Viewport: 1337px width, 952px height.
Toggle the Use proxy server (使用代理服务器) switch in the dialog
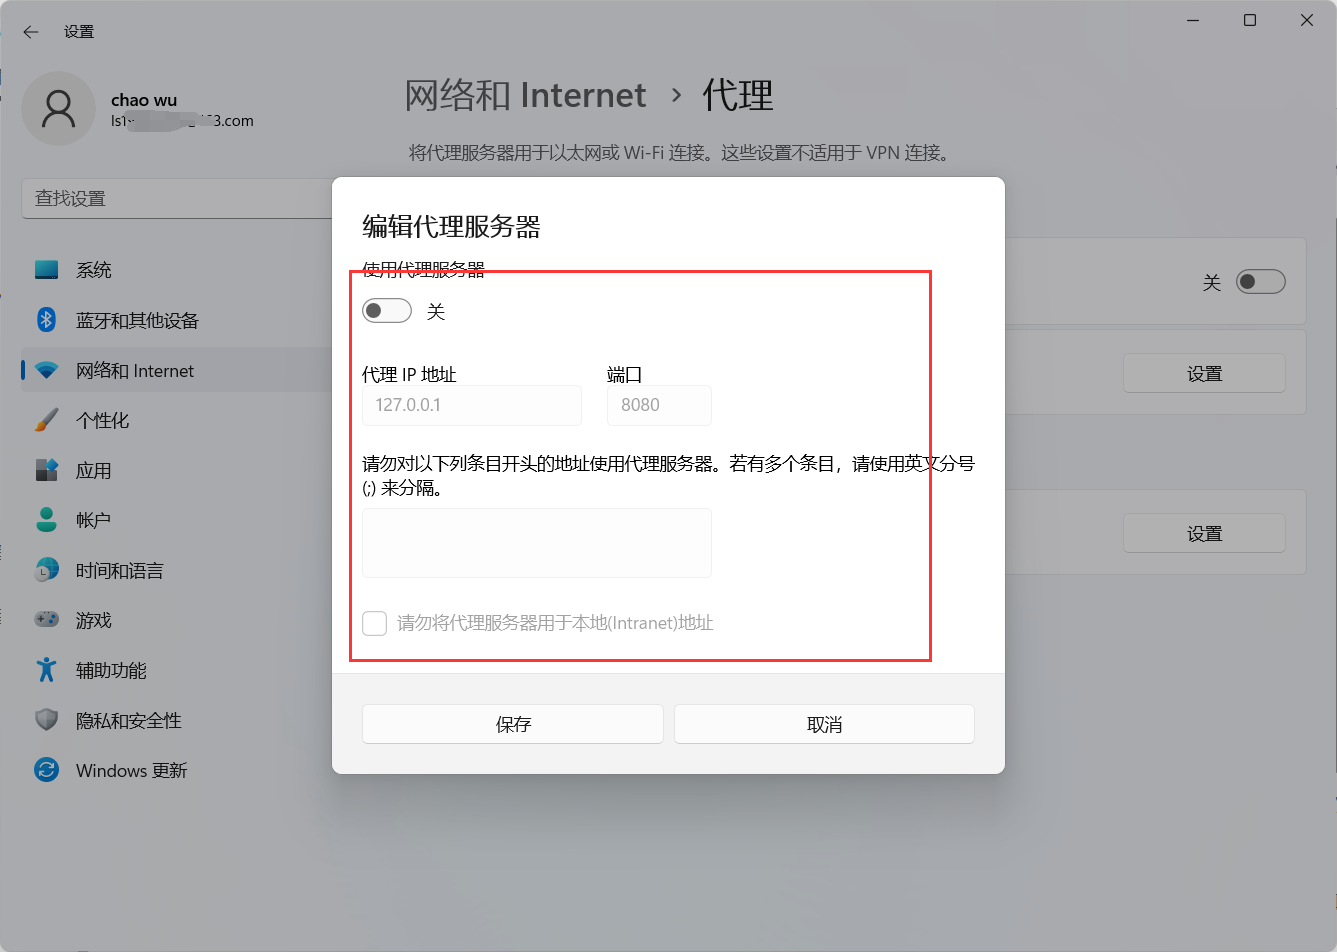click(x=387, y=311)
